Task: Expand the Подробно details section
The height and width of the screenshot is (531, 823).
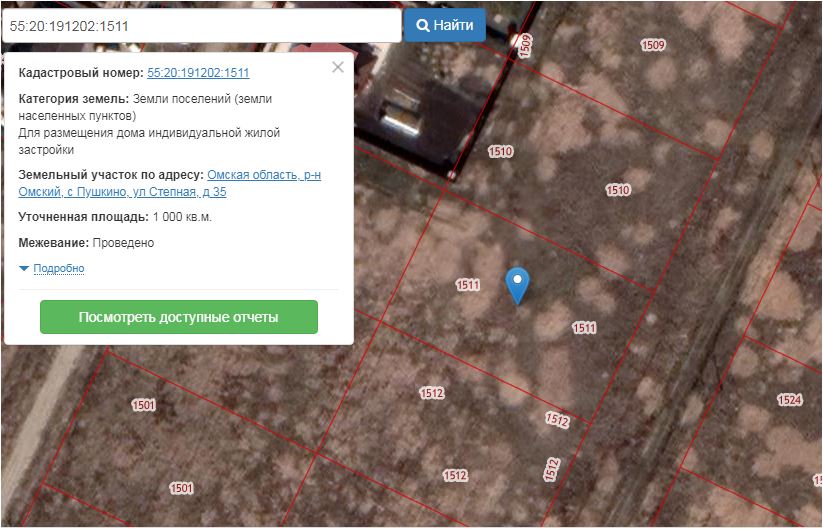Action: (x=58, y=268)
